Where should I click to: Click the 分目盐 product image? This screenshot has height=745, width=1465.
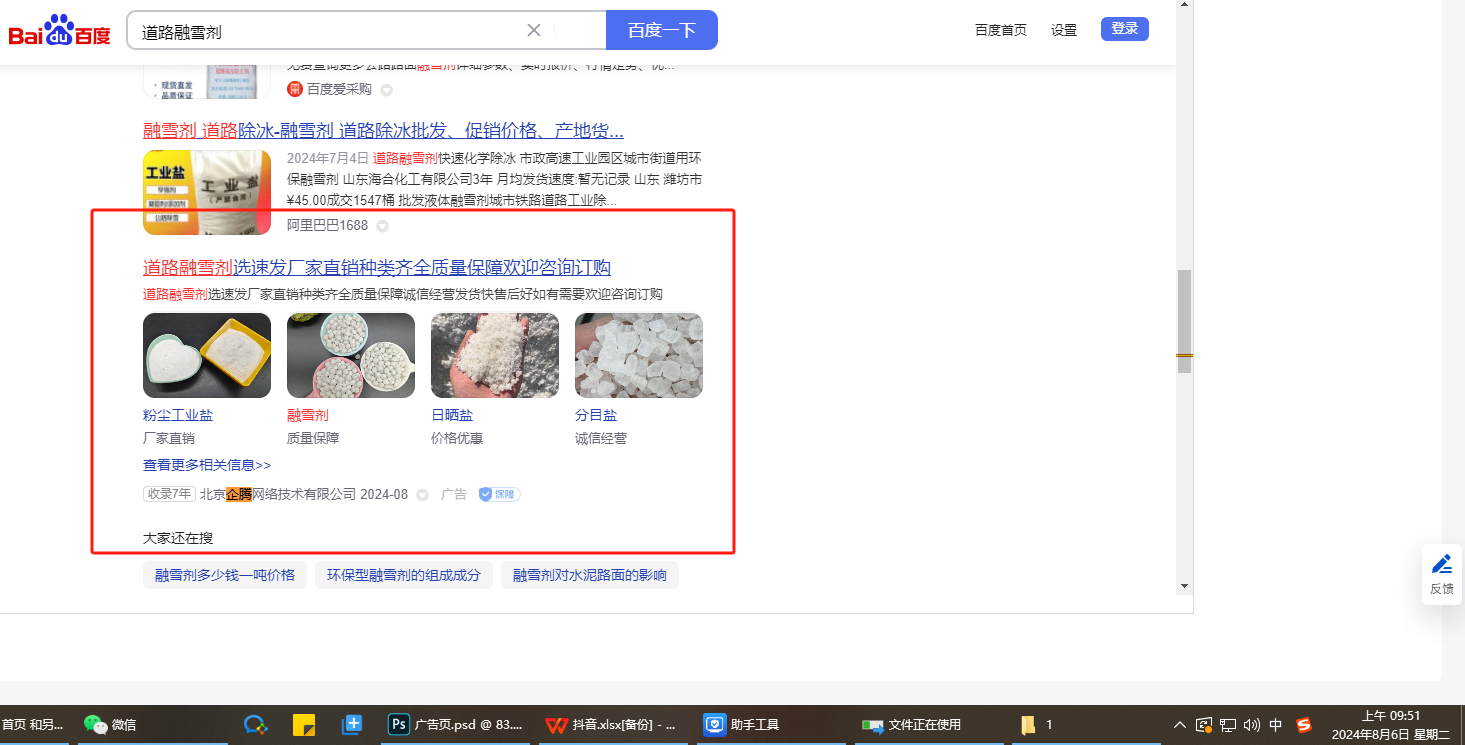click(x=639, y=355)
